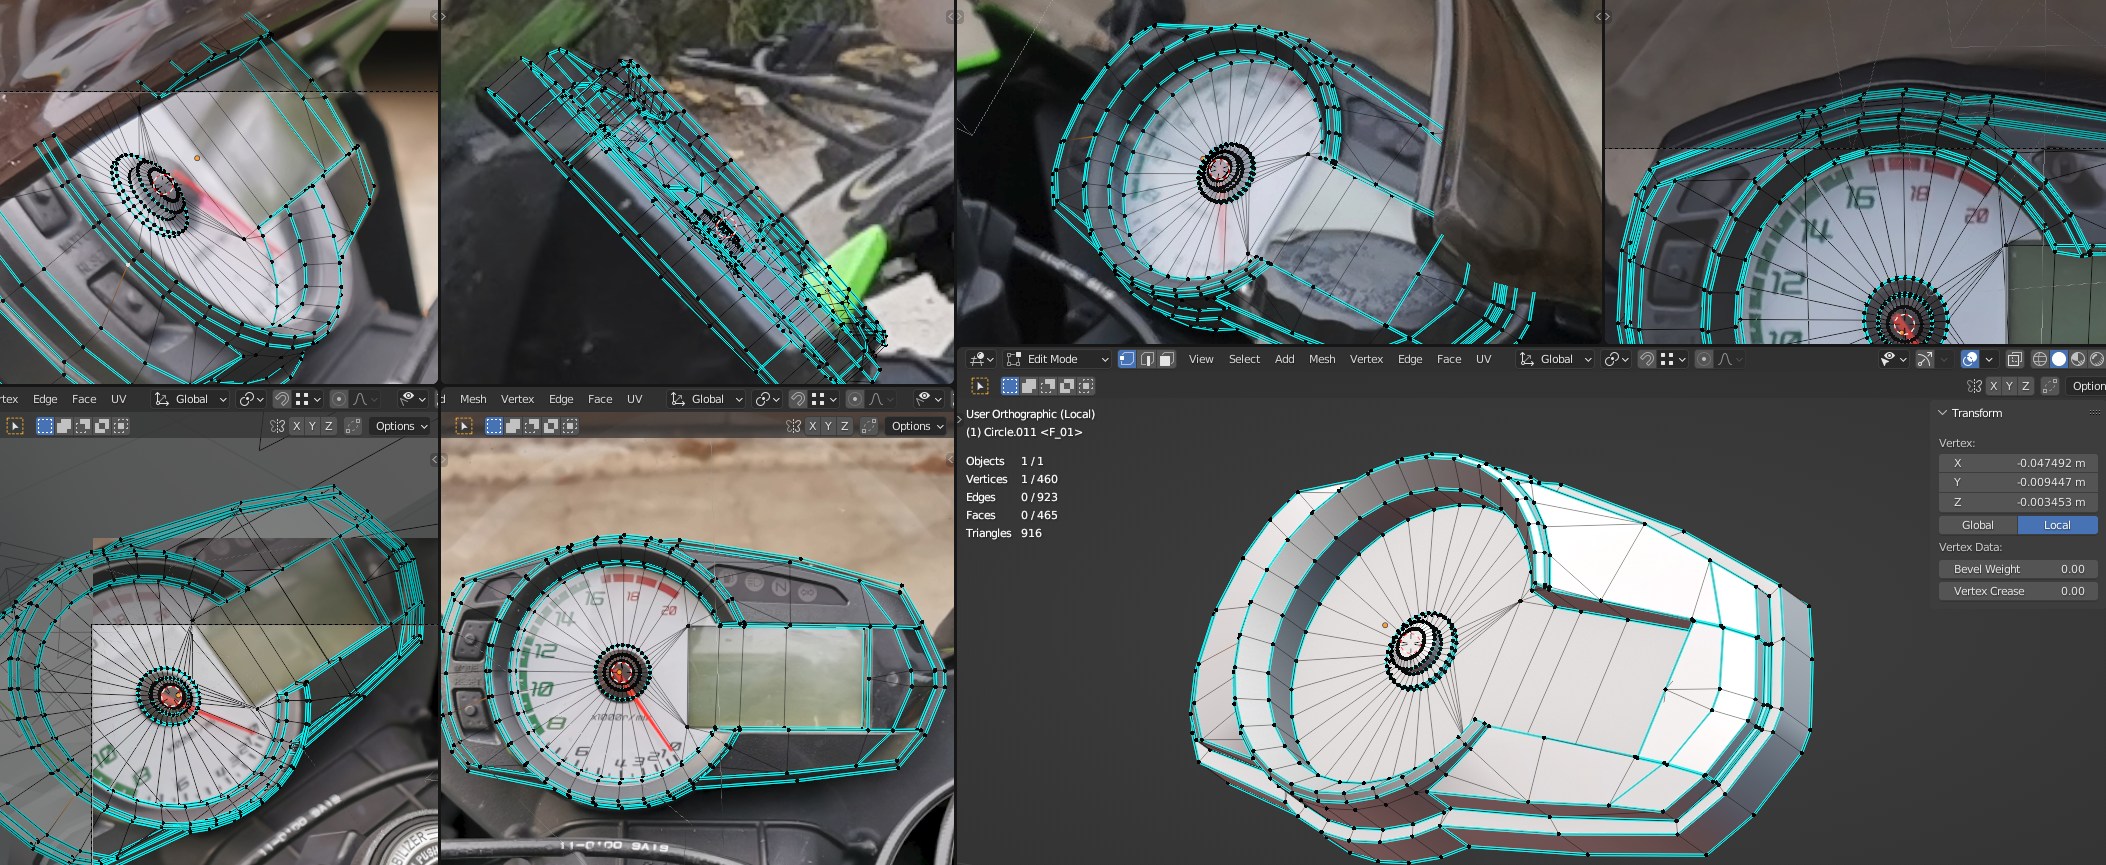Set Transform panel coordinates to Global

click(1978, 525)
